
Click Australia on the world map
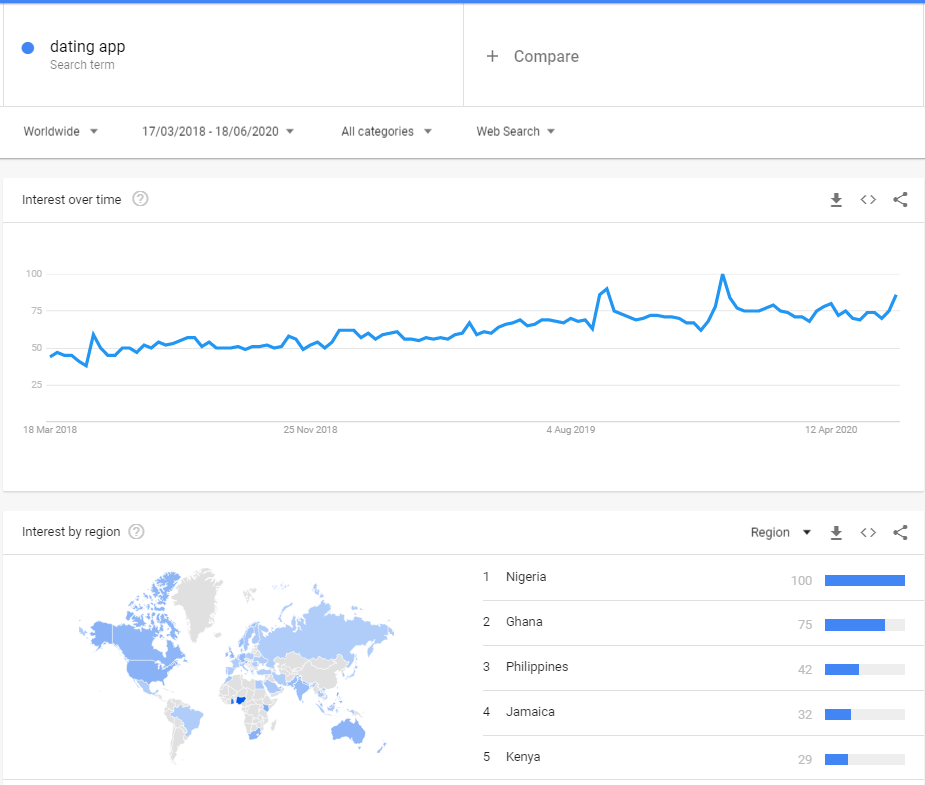[x=347, y=733]
